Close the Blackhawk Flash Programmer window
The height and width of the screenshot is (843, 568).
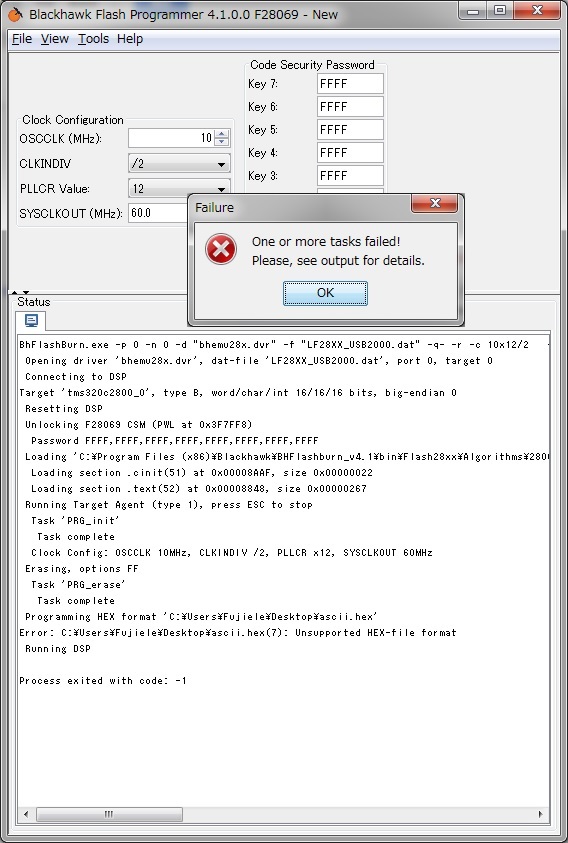pos(537,11)
